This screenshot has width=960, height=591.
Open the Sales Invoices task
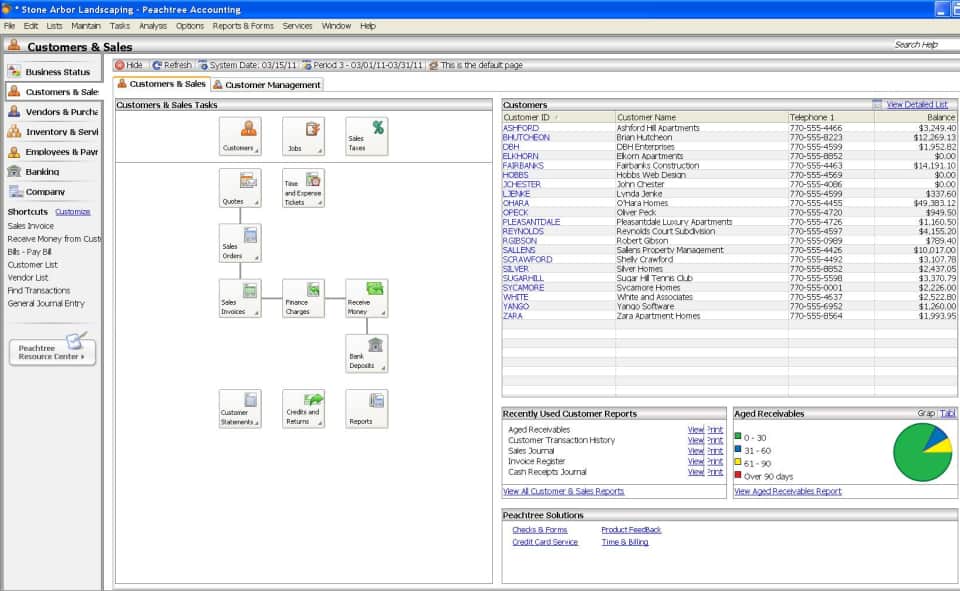240,295
